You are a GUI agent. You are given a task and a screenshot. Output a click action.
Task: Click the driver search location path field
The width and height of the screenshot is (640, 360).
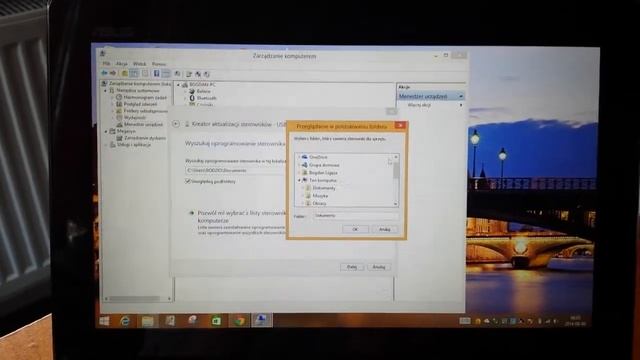(236, 170)
